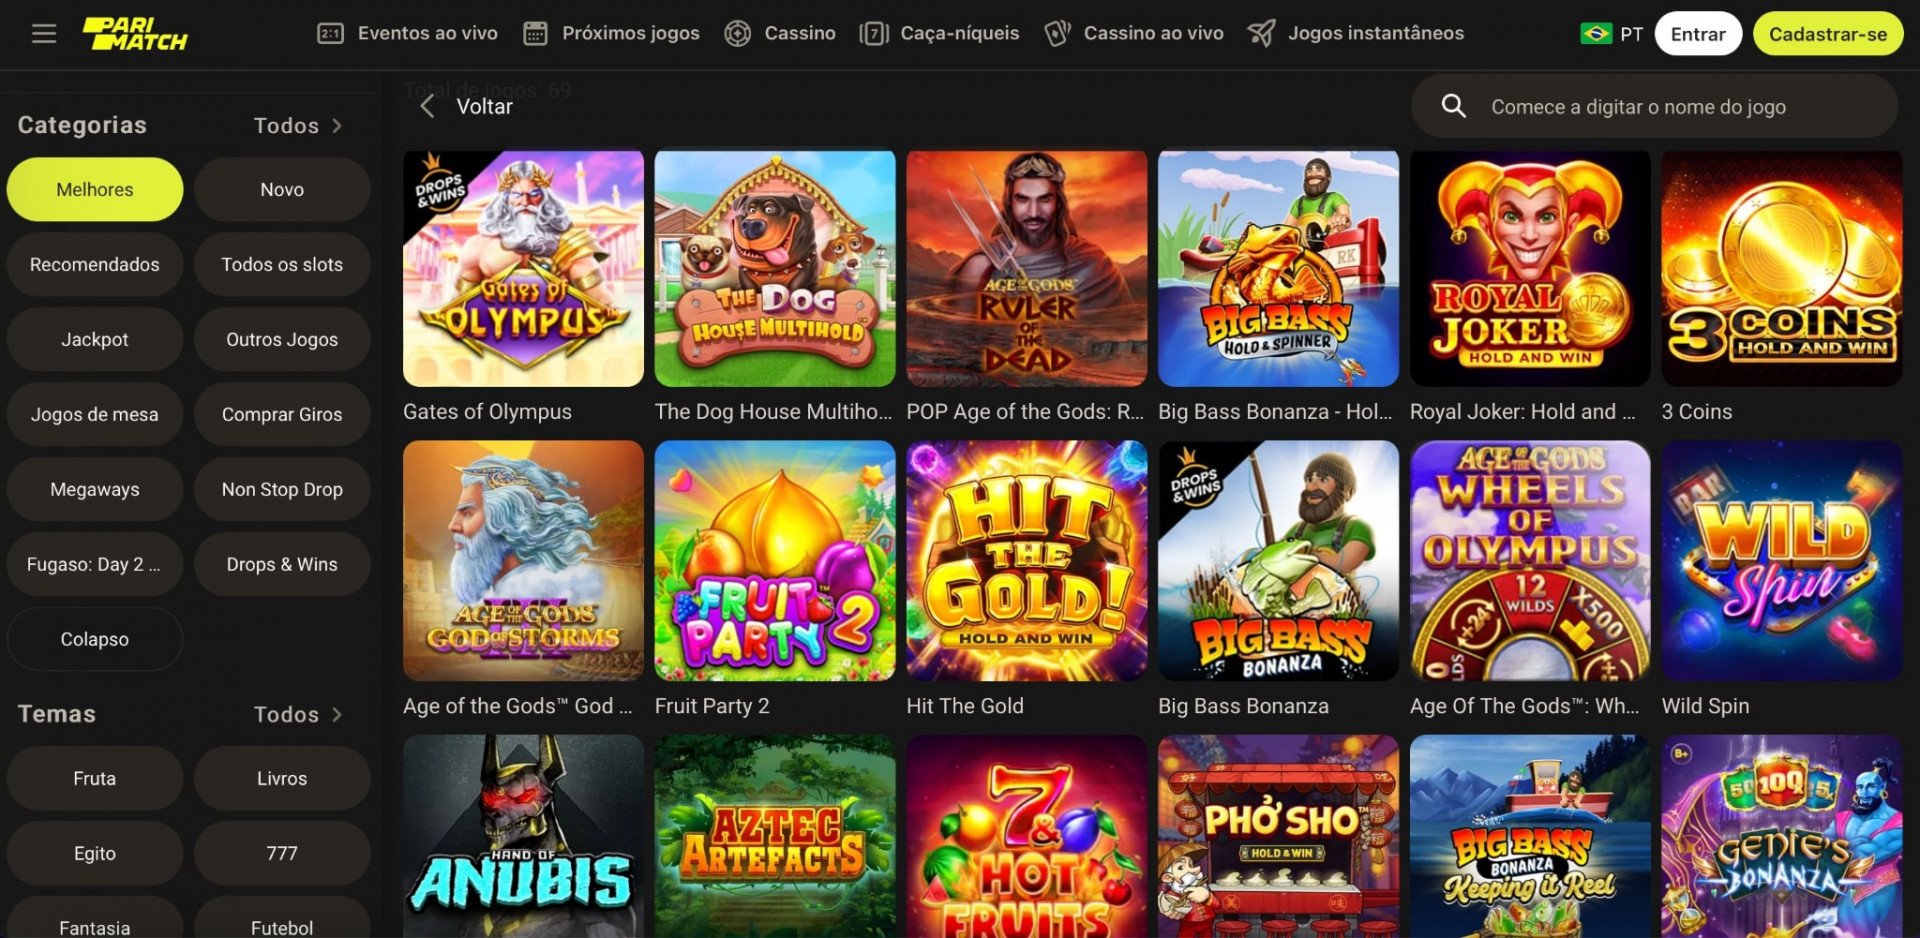The image size is (1920, 938).
Task: Click the search magnifier icon
Action: tap(1454, 106)
